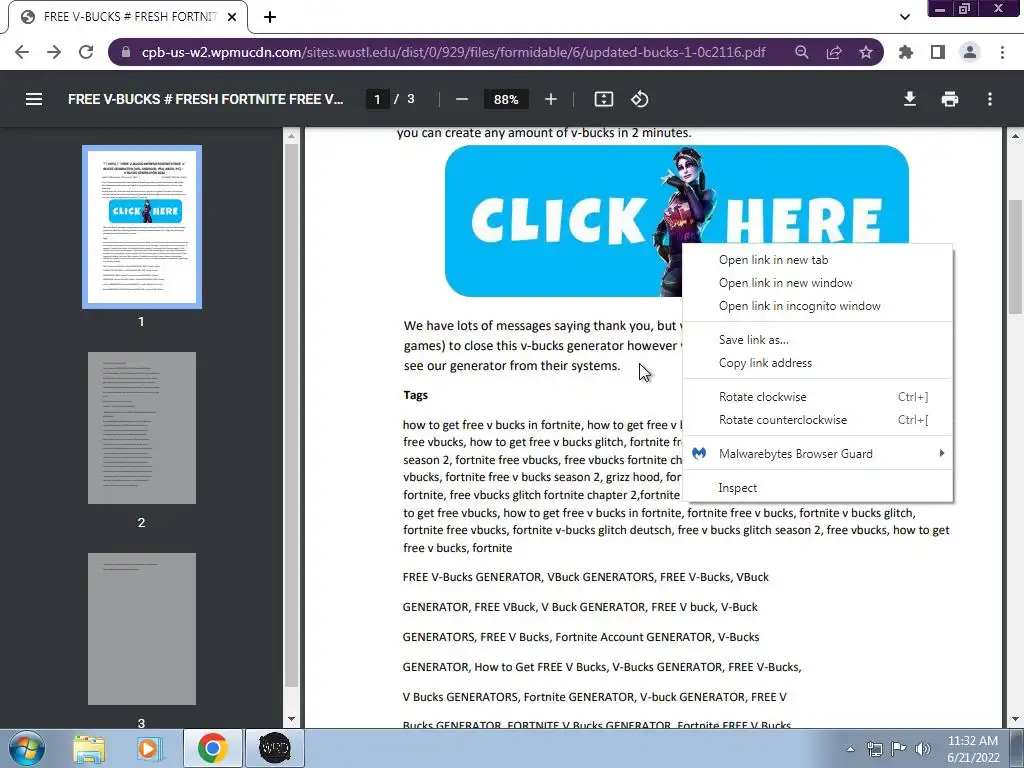The height and width of the screenshot is (768, 1024).
Task: Toggle PDF sidebar with hamburger menu icon
Action: 34,99
